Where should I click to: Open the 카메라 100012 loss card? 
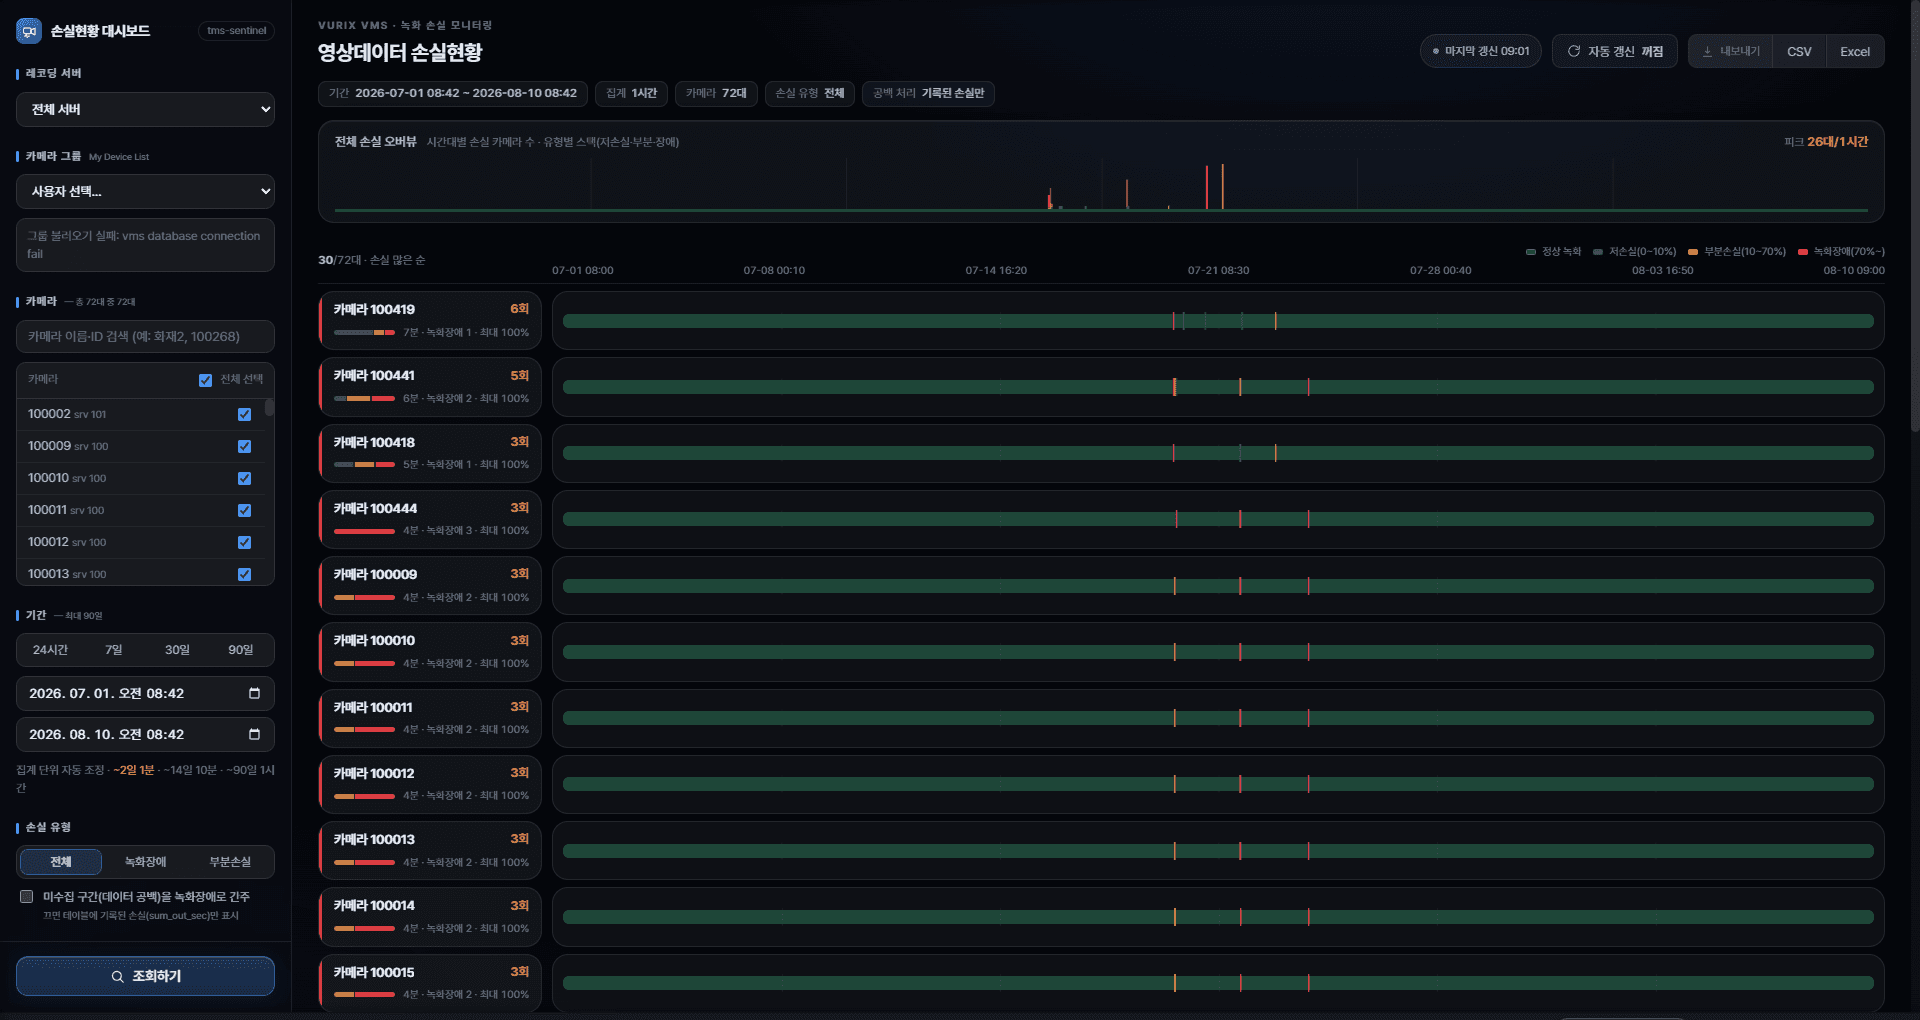[430, 784]
